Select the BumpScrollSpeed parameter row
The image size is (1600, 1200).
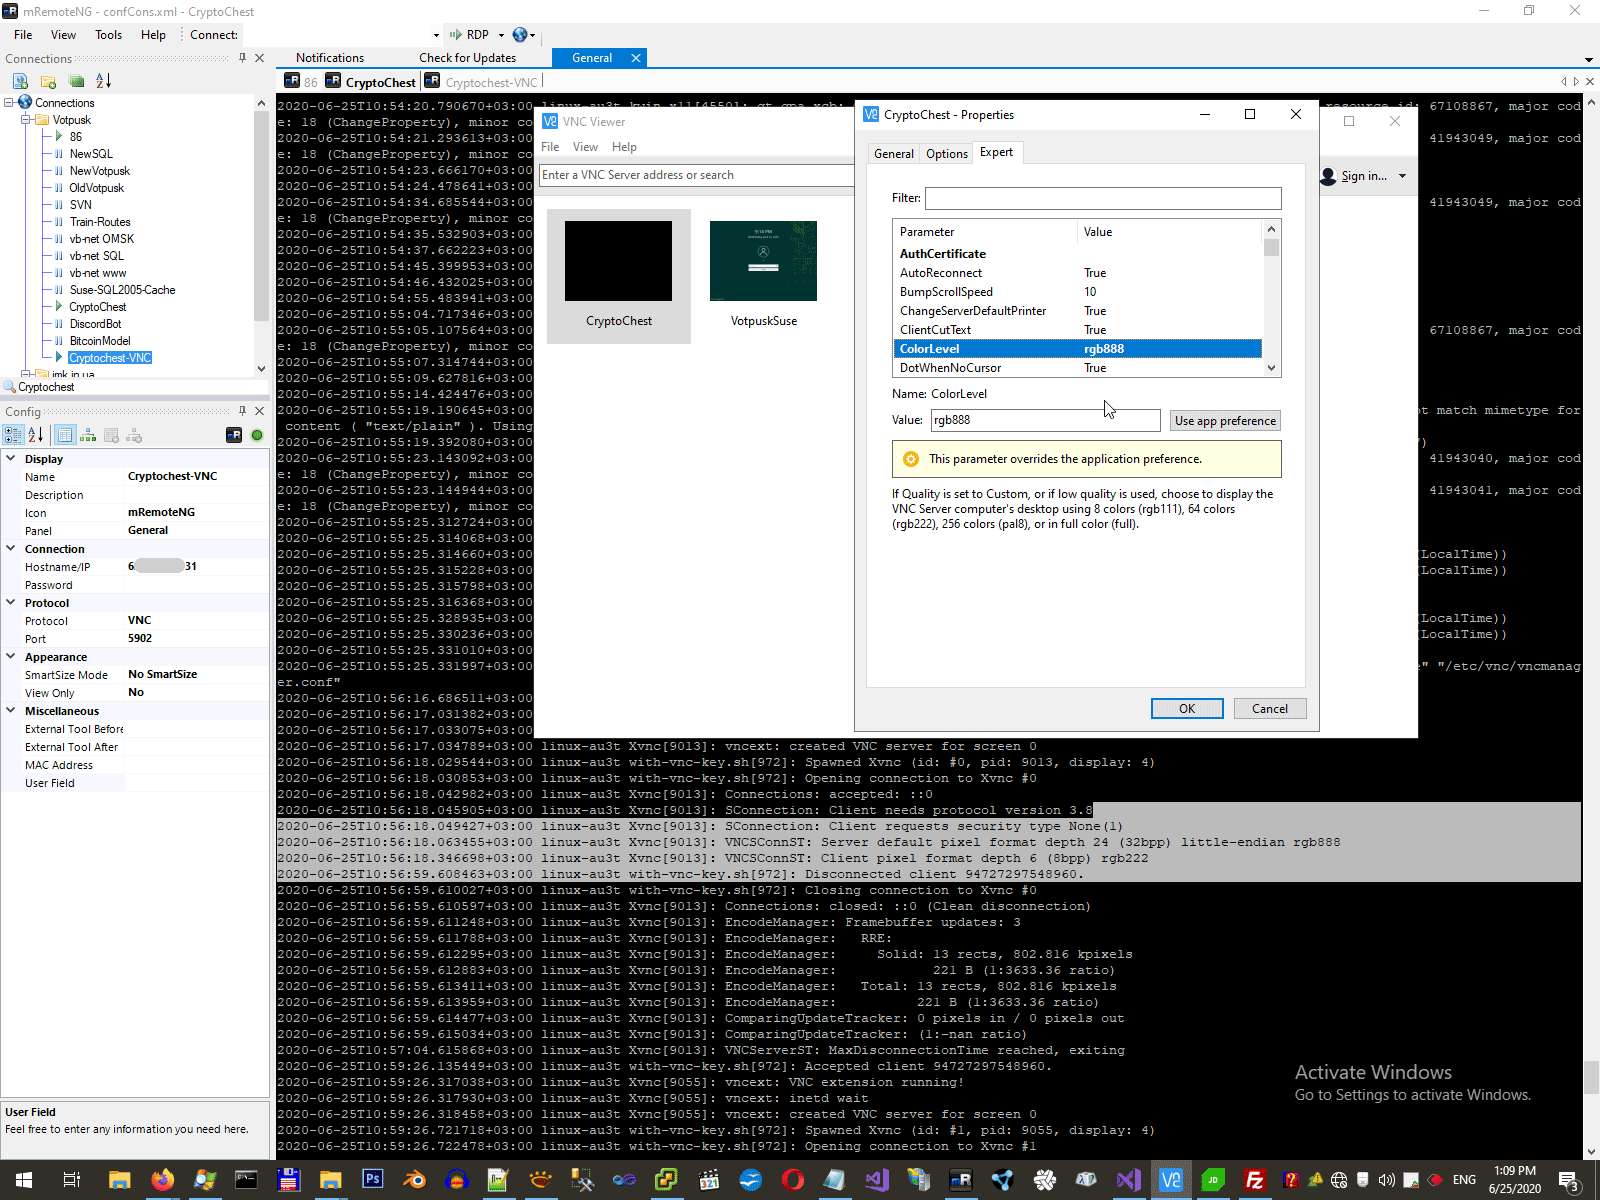[x=1077, y=292]
